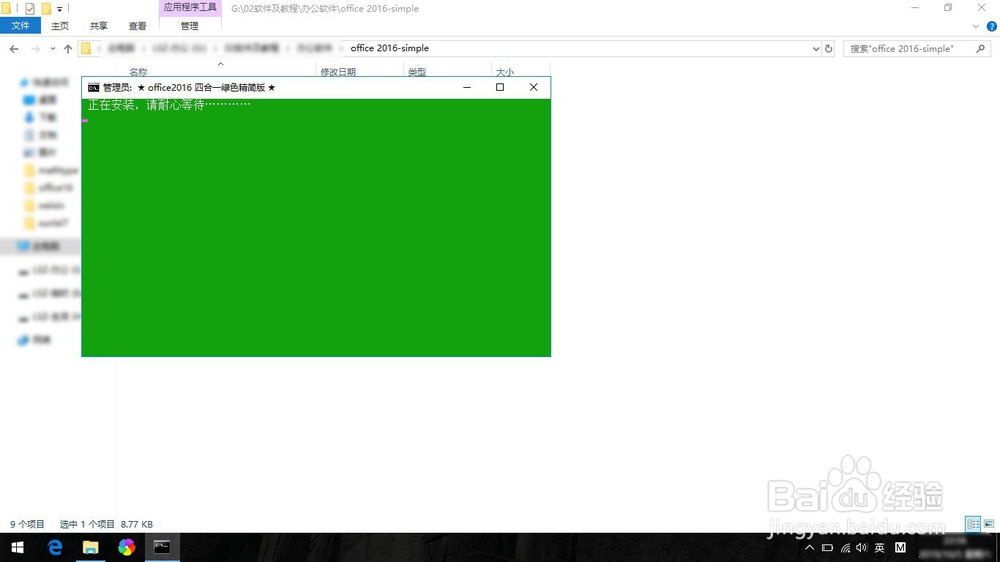Image resolution: width=1000 pixels, height=562 pixels.
Task: Maximize the office2016 console window
Action: (500, 87)
